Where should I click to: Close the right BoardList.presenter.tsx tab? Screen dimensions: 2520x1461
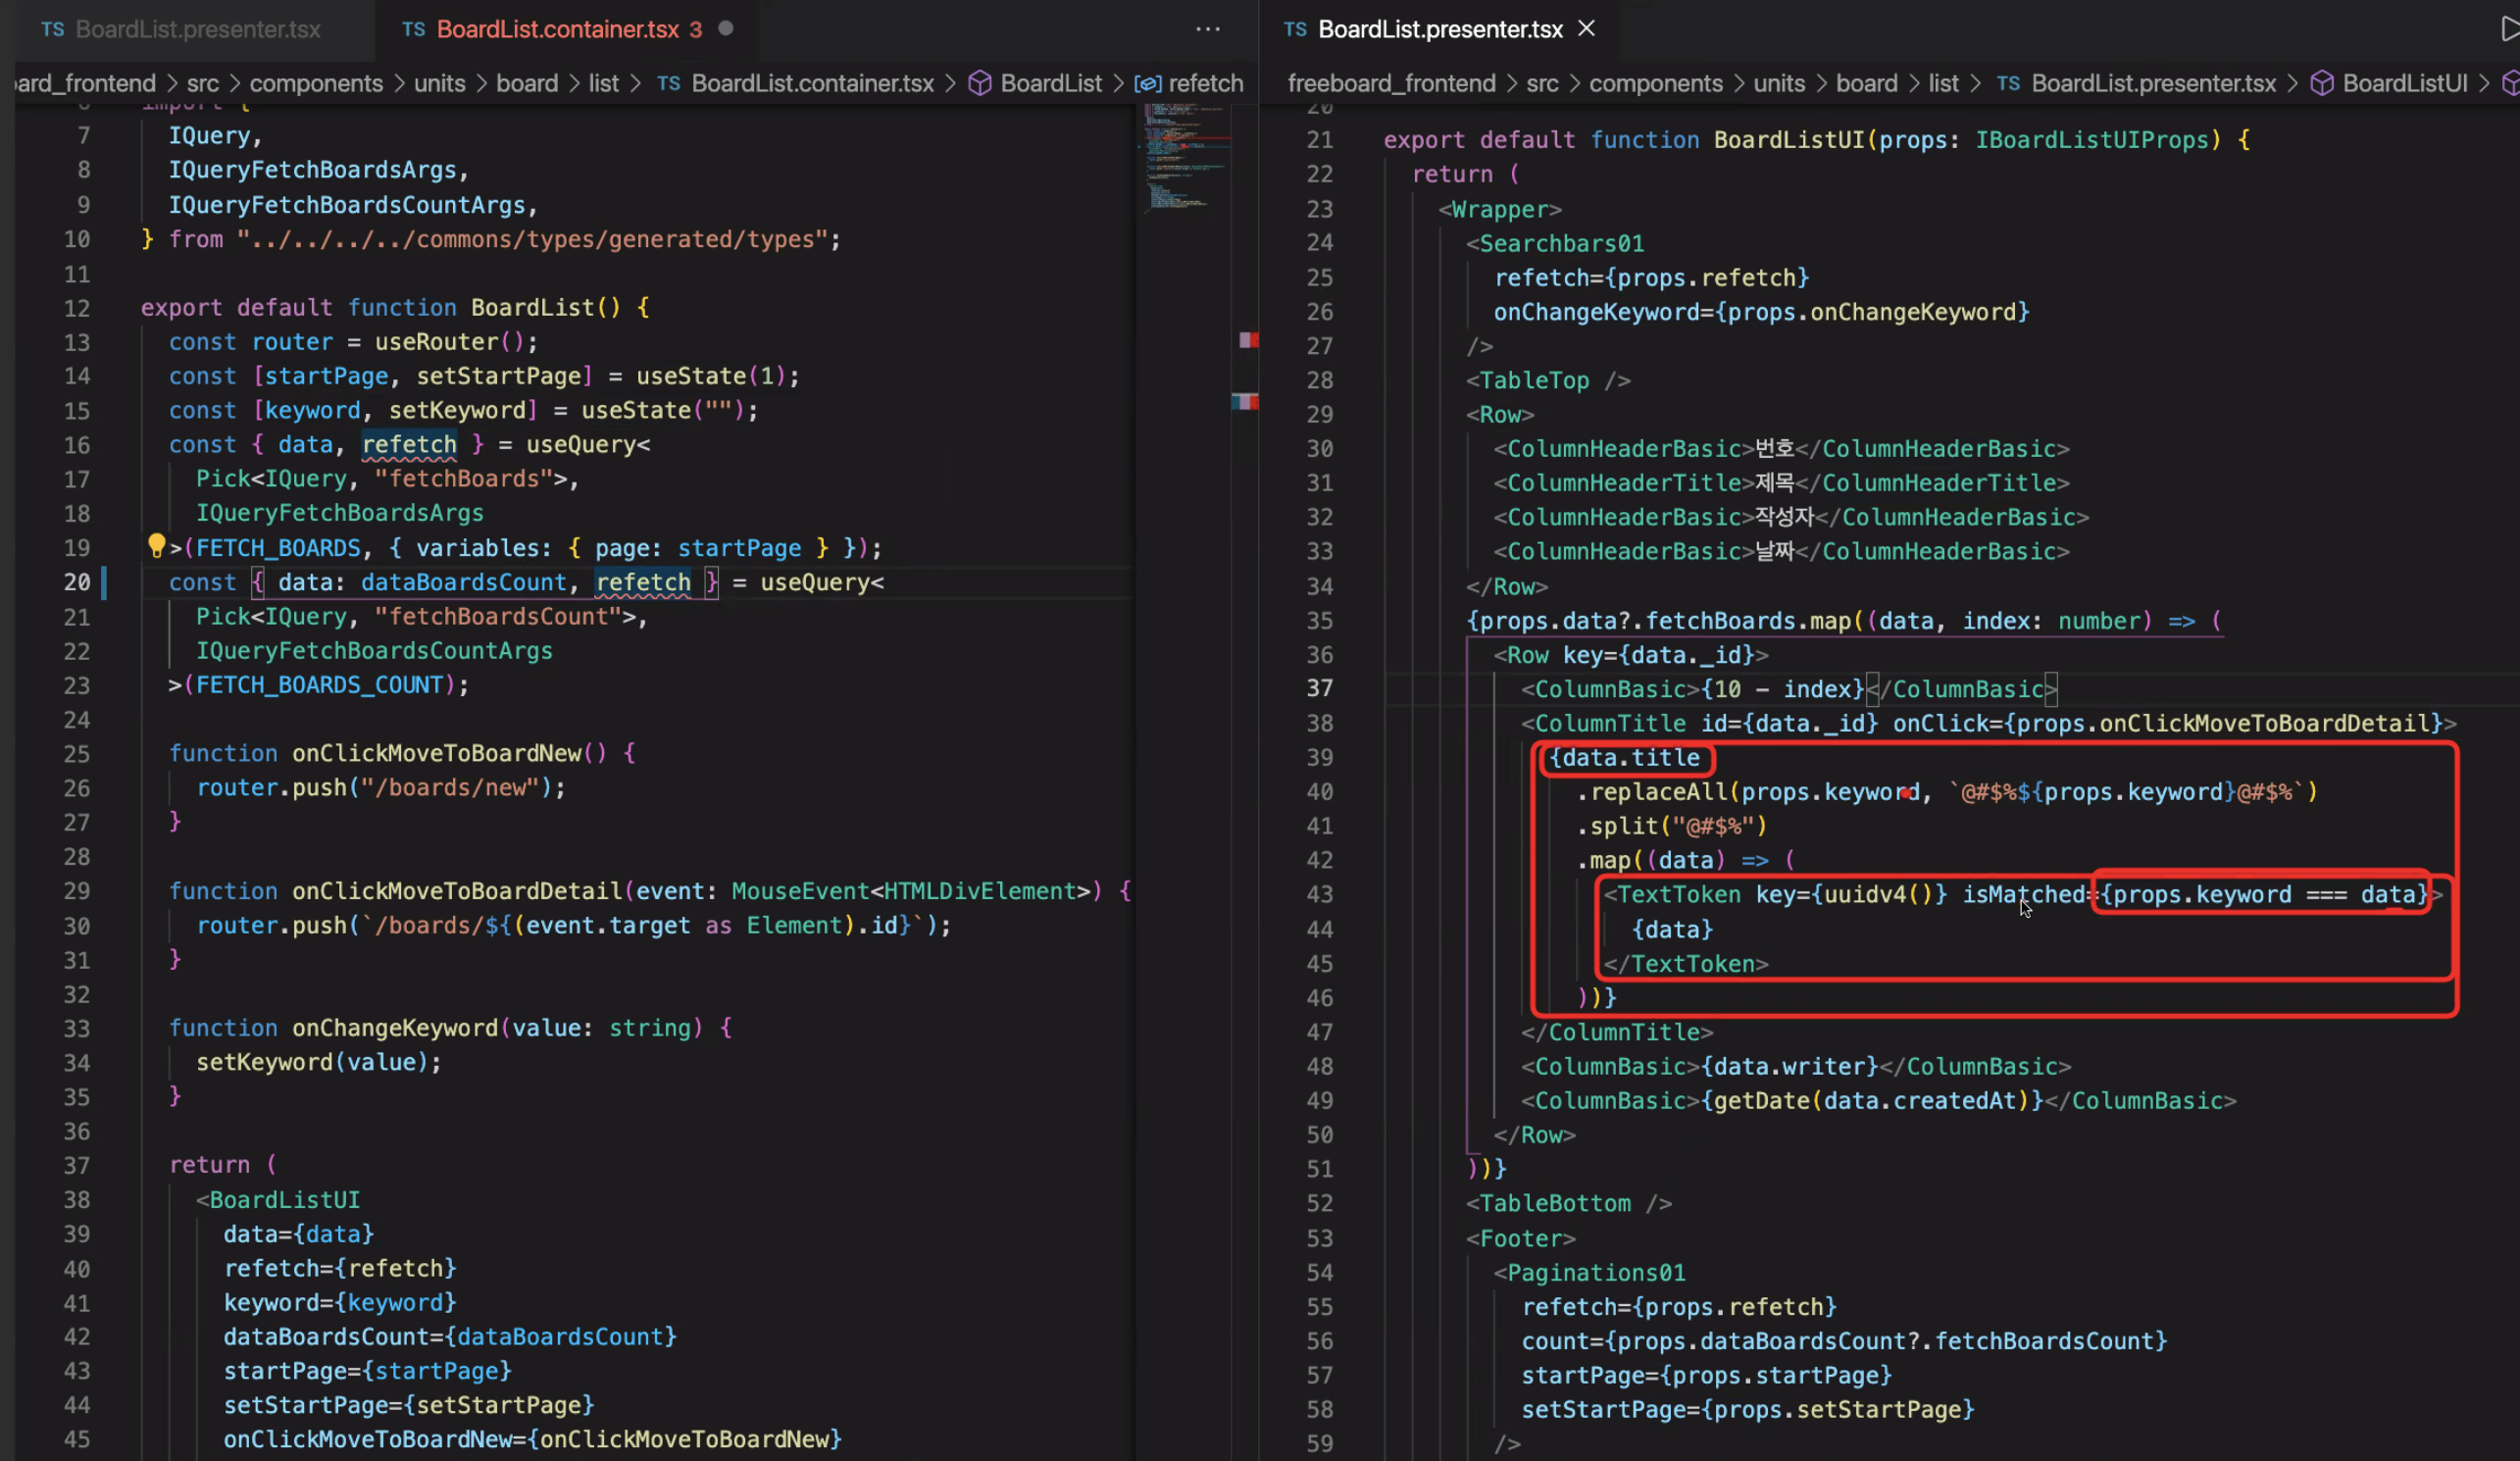[x=1586, y=29]
